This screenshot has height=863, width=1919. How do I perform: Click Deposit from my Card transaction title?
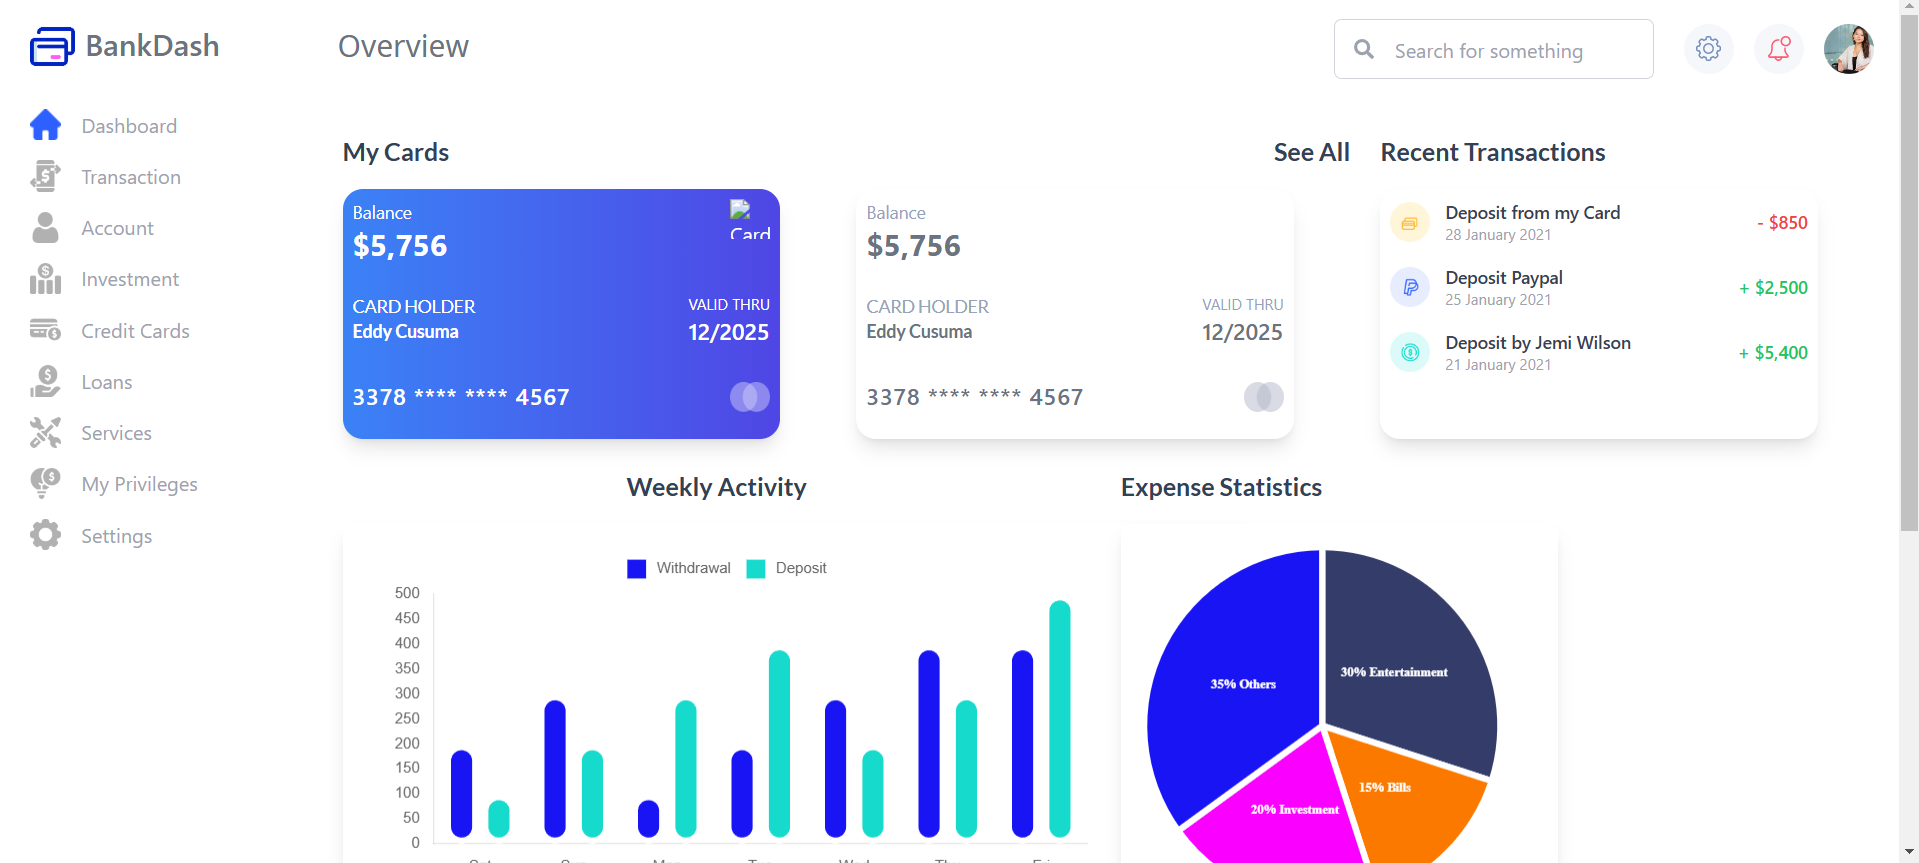pyautogui.click(x=1532, y=213)
